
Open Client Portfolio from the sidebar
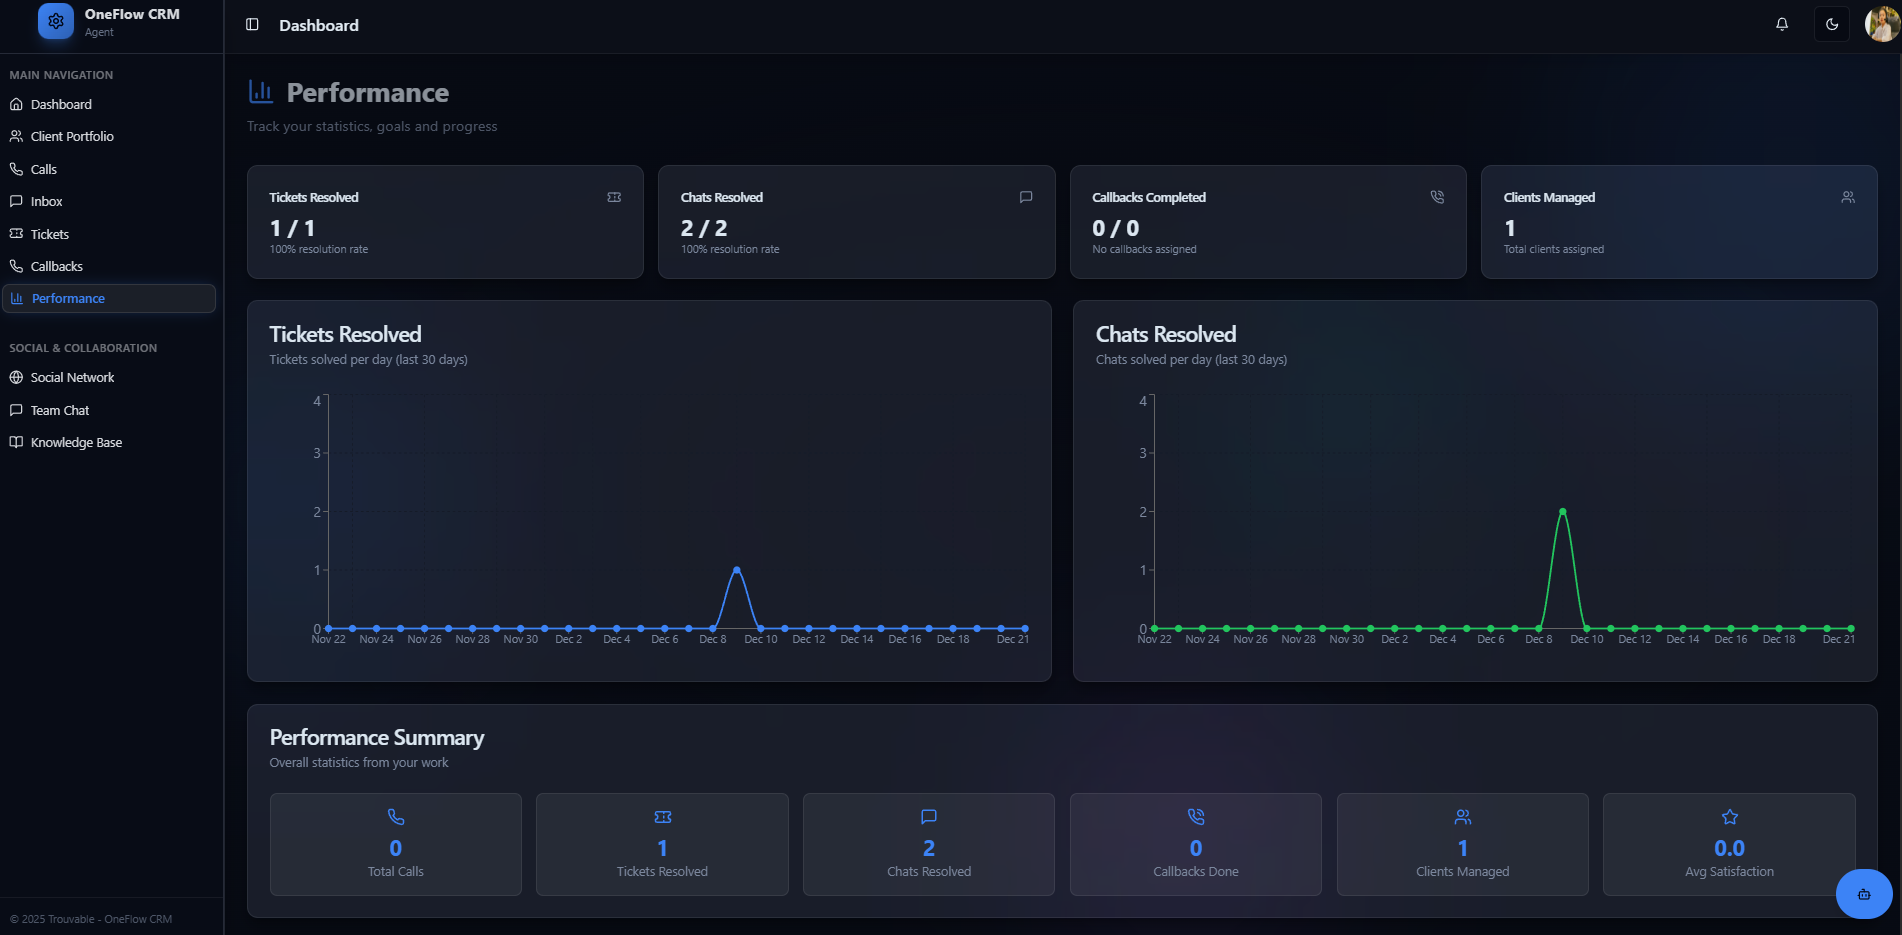point(71,136)
